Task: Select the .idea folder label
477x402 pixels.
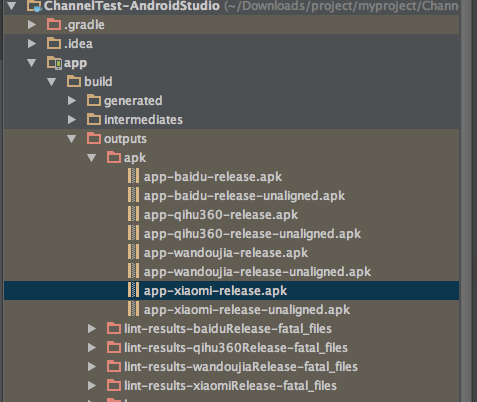Action: click(78, 44)
